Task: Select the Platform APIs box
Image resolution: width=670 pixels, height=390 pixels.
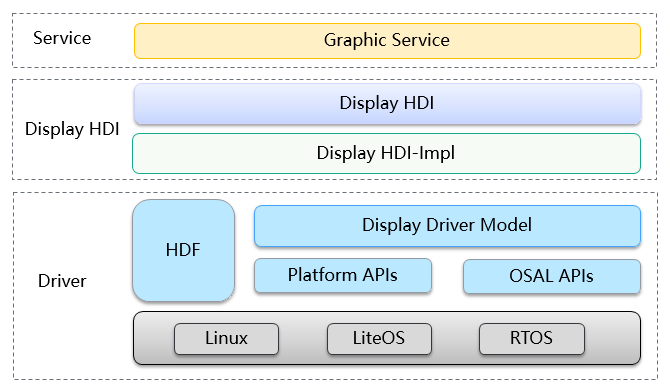Action: (x=343, y=275)
